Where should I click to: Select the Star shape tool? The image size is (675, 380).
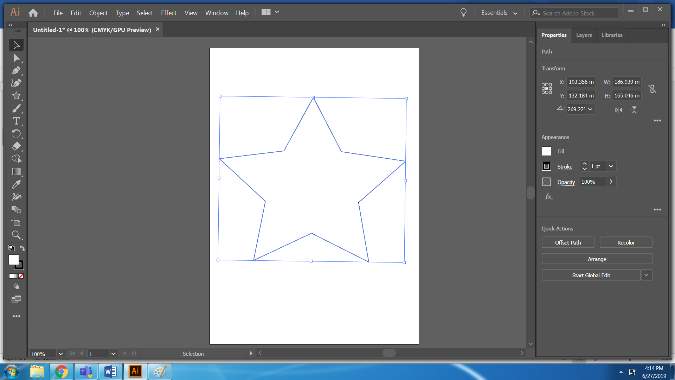coord(16,96)
